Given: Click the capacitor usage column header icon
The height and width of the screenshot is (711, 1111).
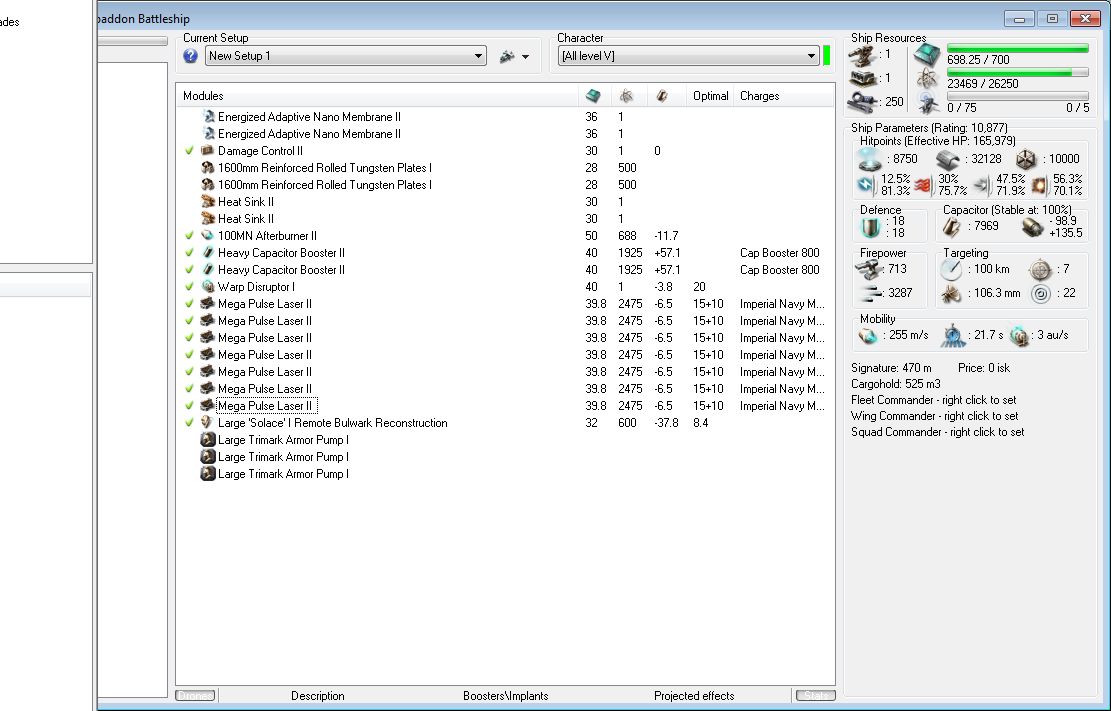Looking at the screenshot, I should pos(662,96).
